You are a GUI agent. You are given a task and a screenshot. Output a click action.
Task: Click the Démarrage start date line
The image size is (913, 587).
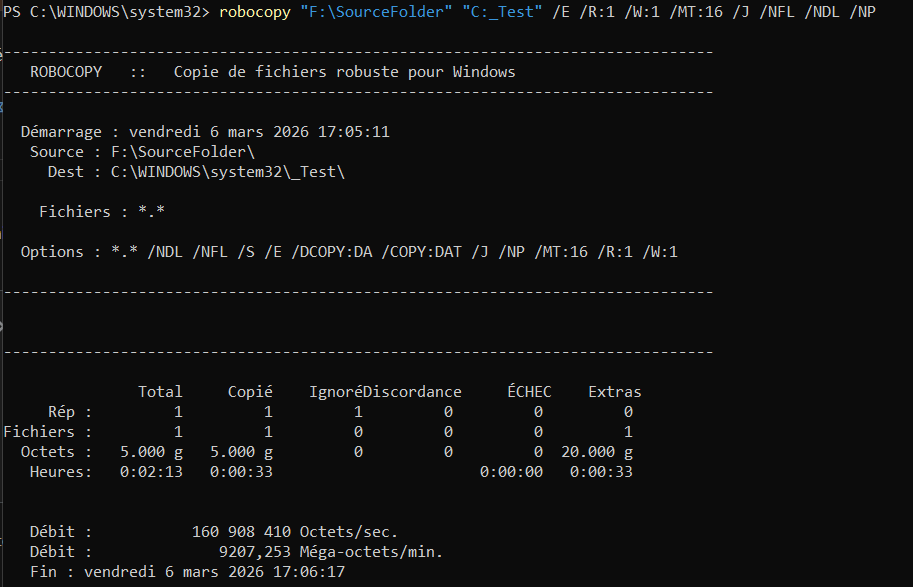click(x=205, y=132)
